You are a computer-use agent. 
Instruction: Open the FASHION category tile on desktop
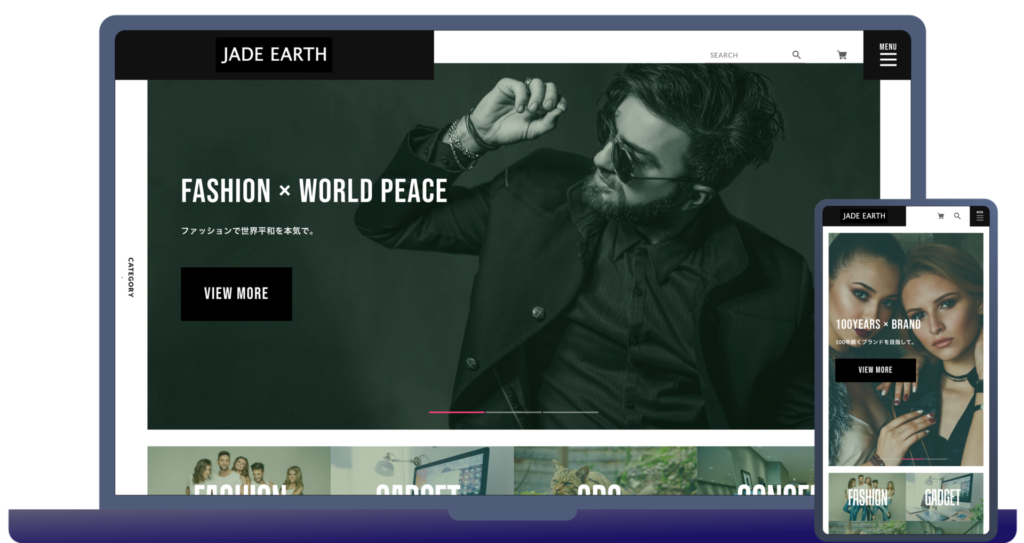click(239, 471)
